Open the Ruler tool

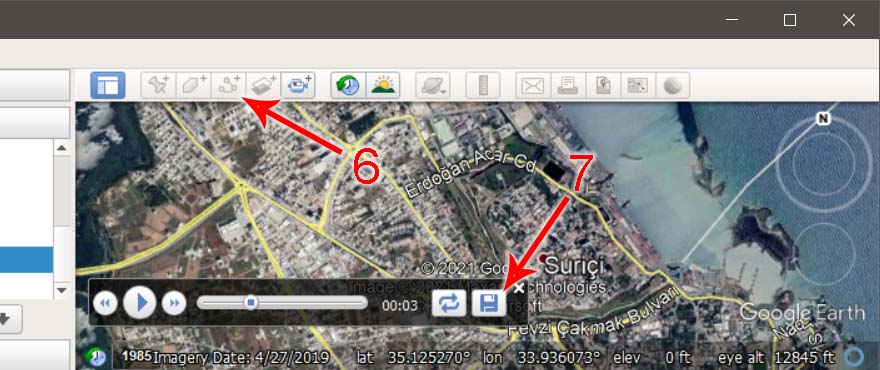(x=483, y=85)
